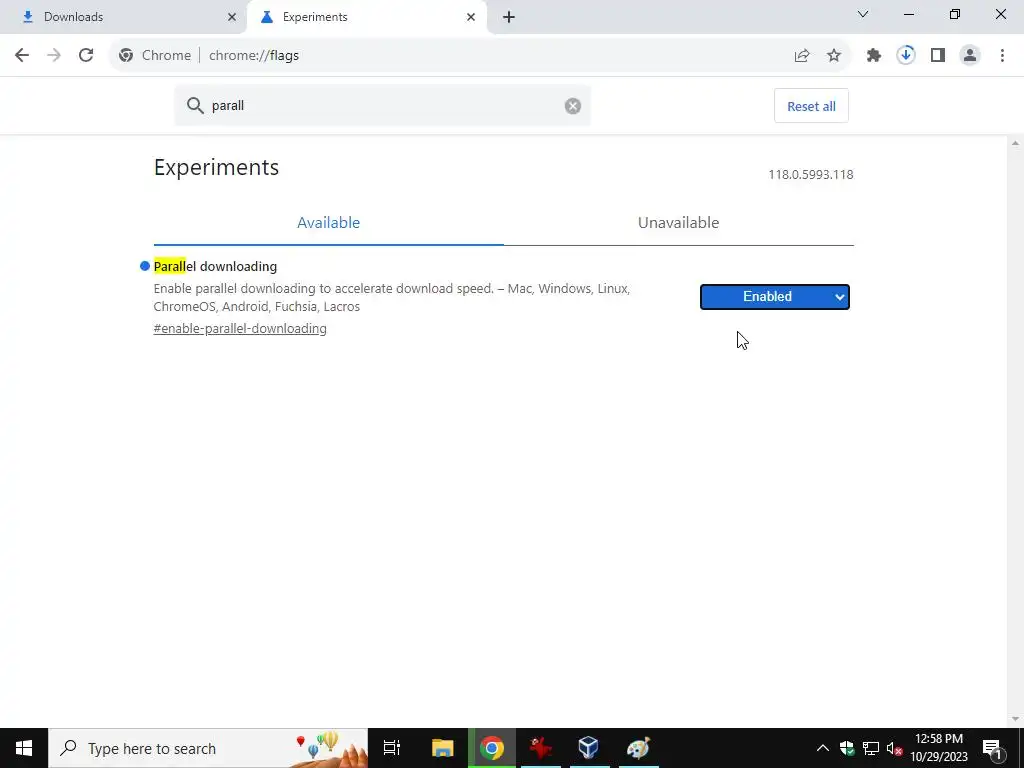Reload the chrome://flags page
1024x768 pixels.
point(86,56)
